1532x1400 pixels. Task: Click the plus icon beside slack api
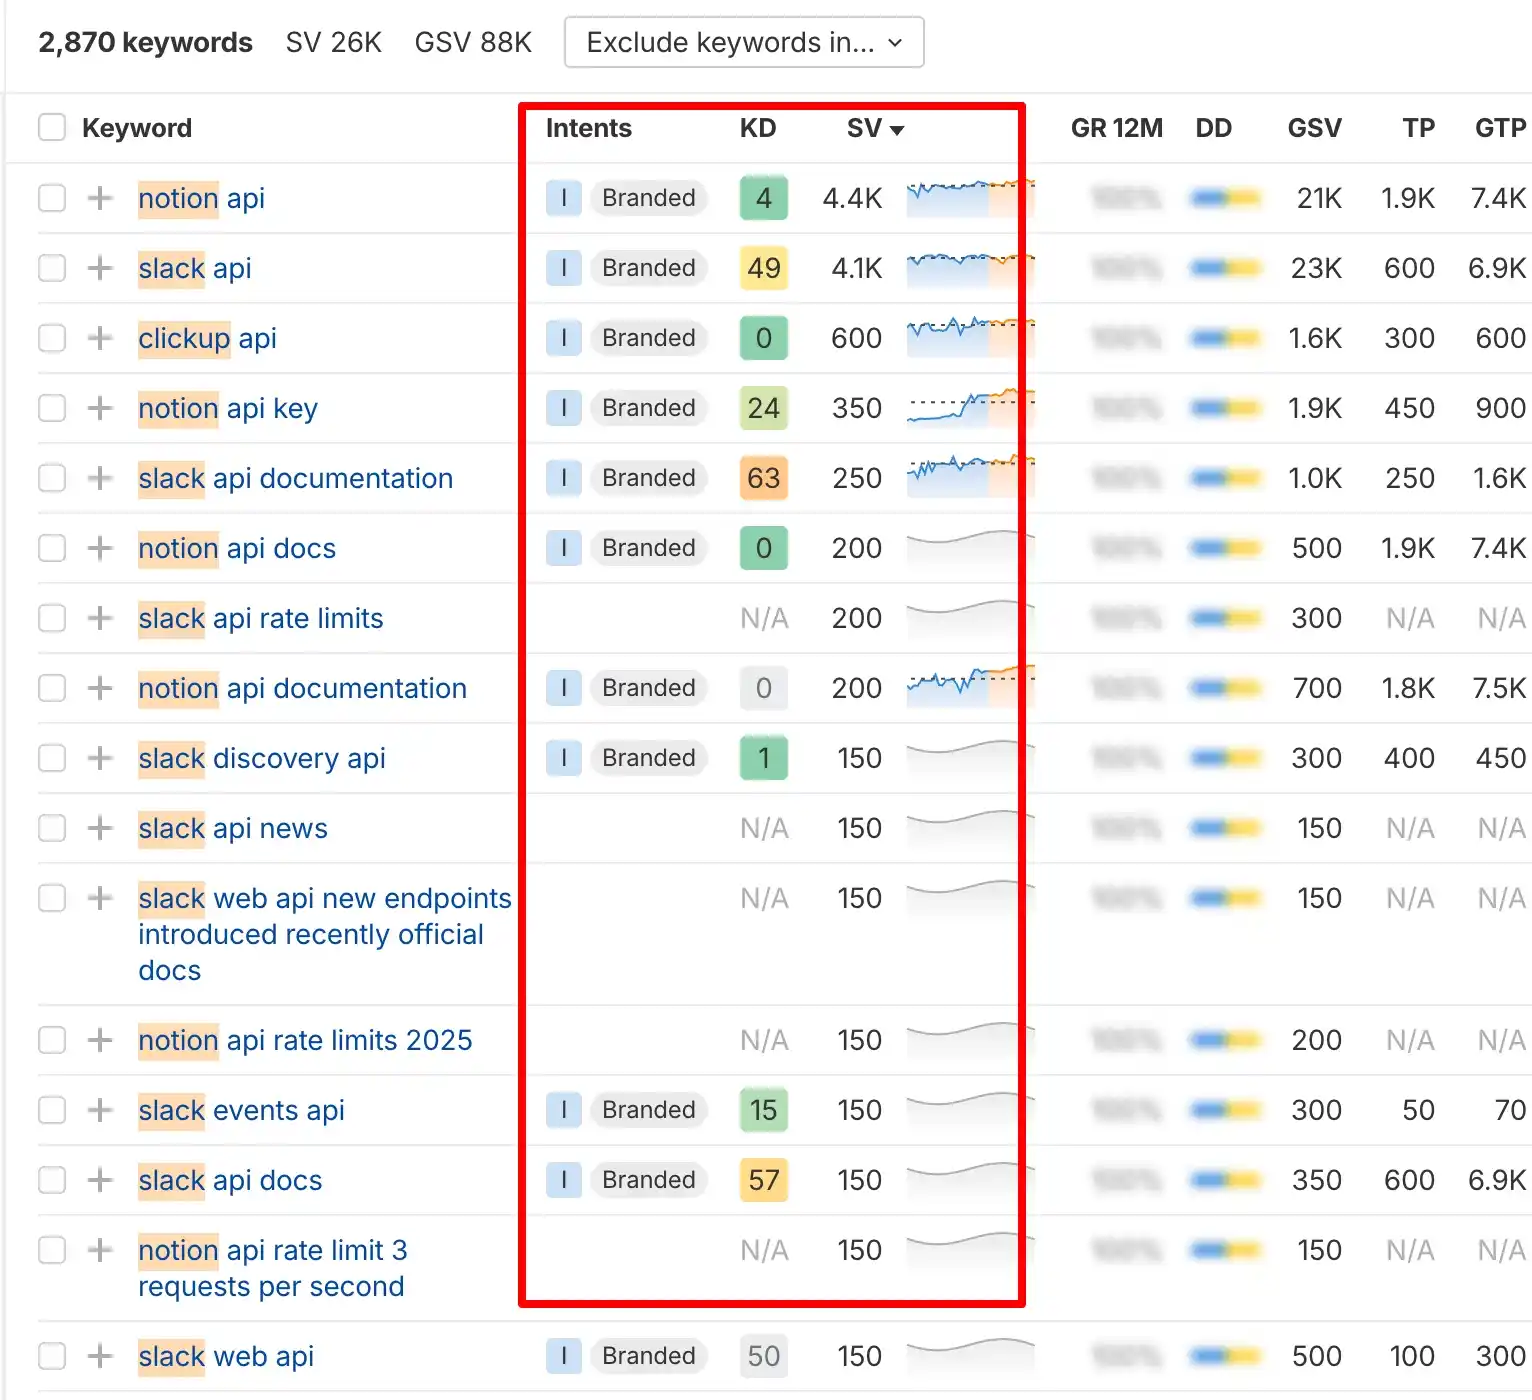[x=100, y=268]
